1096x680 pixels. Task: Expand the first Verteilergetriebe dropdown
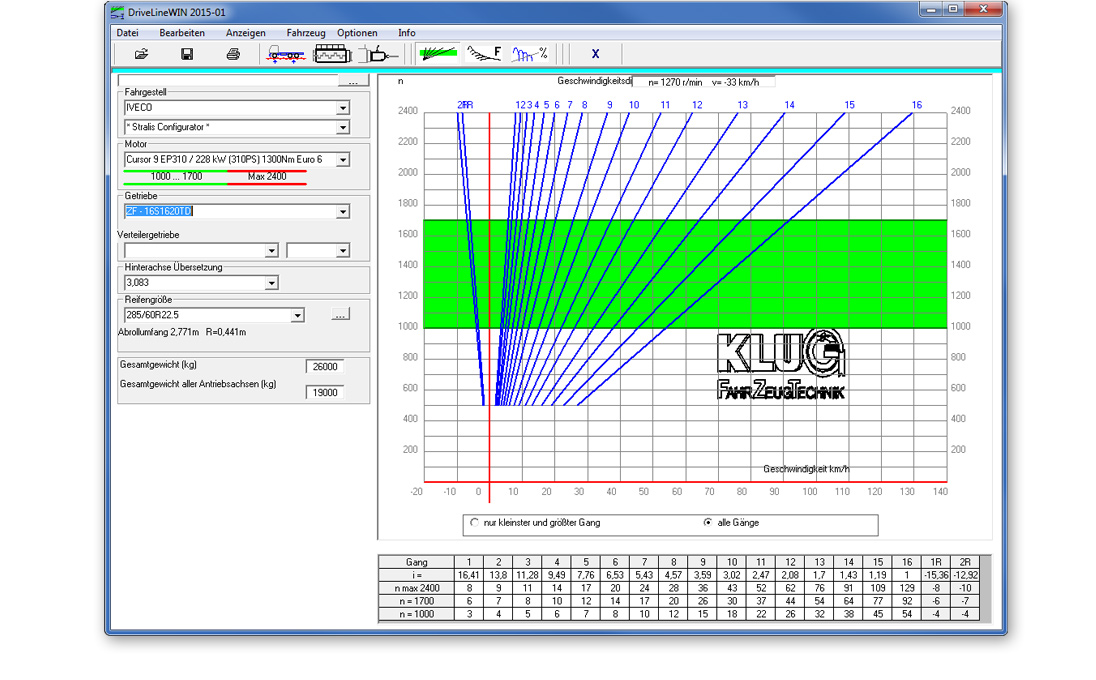pos(271,250)
